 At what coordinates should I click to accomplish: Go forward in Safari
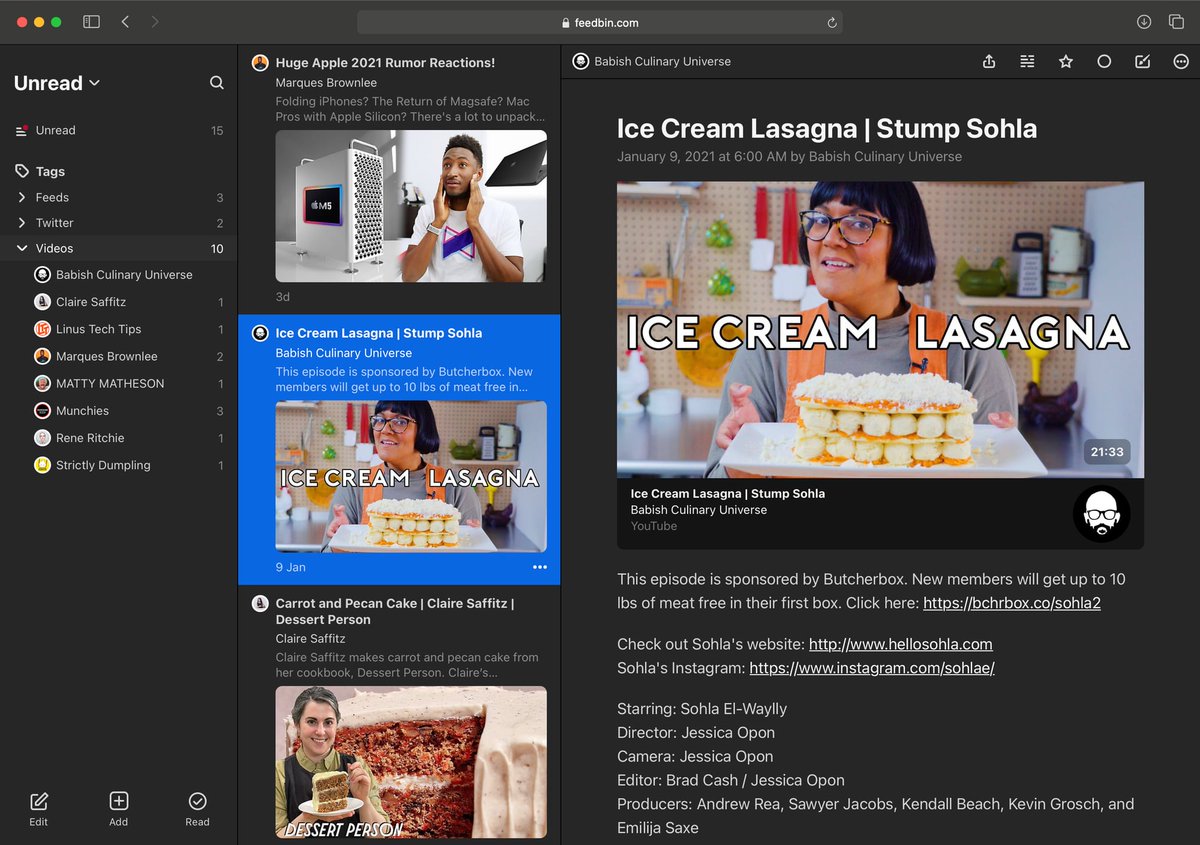coord(155,22)
